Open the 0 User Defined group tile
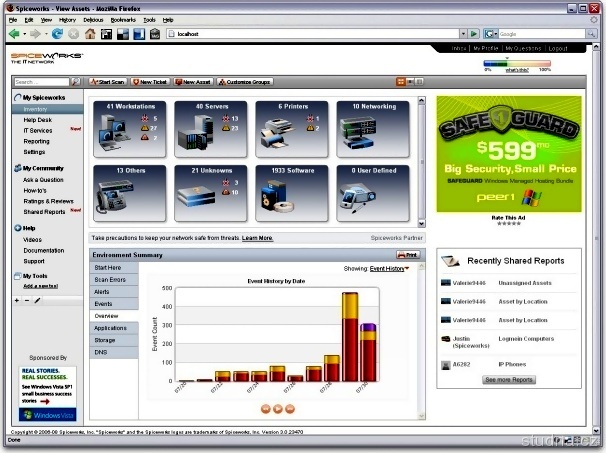This screenshot has width=606, height=453. click(373, 193)
